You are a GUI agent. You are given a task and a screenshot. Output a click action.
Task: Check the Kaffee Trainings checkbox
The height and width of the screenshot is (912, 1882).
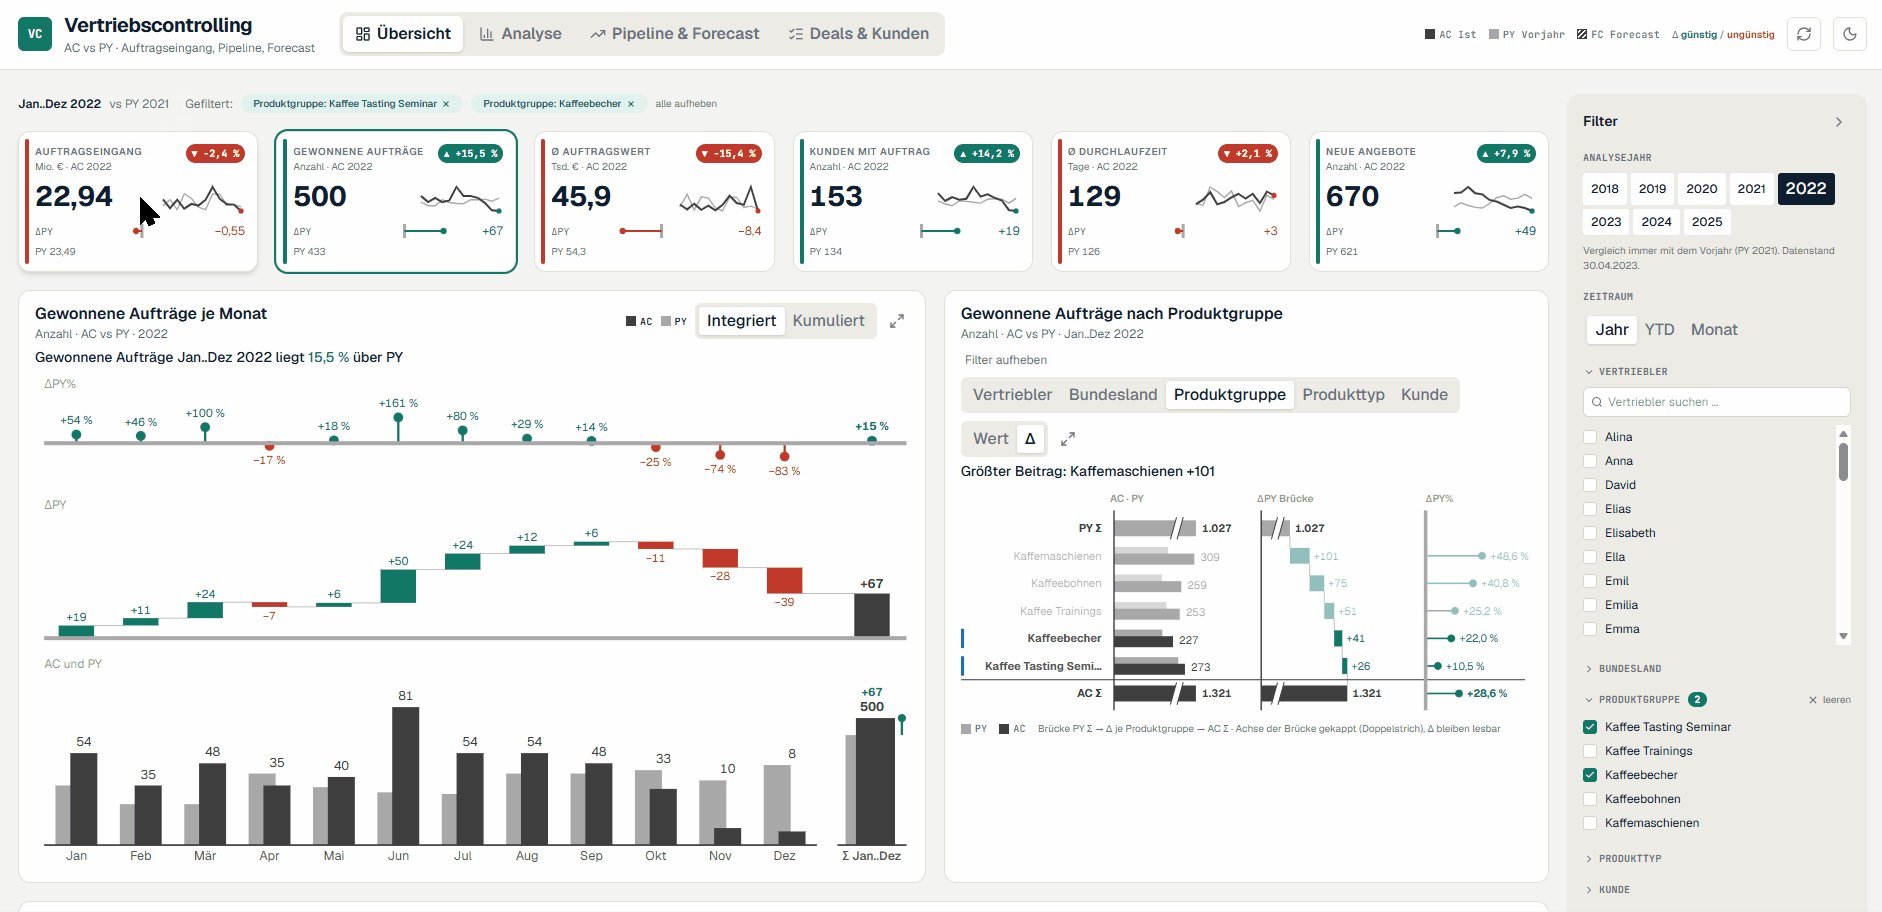(1590, 751)
